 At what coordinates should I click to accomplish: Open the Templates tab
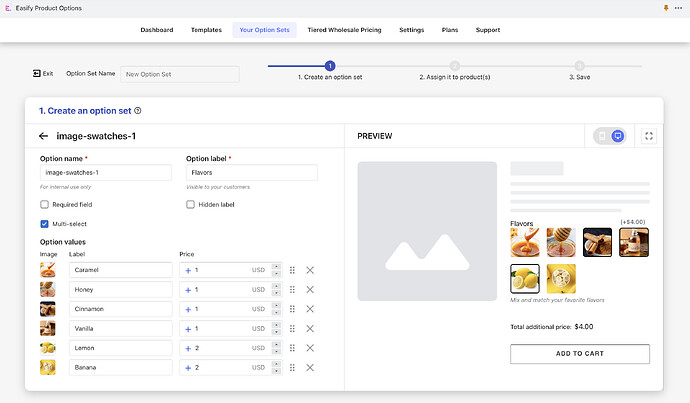206,30
